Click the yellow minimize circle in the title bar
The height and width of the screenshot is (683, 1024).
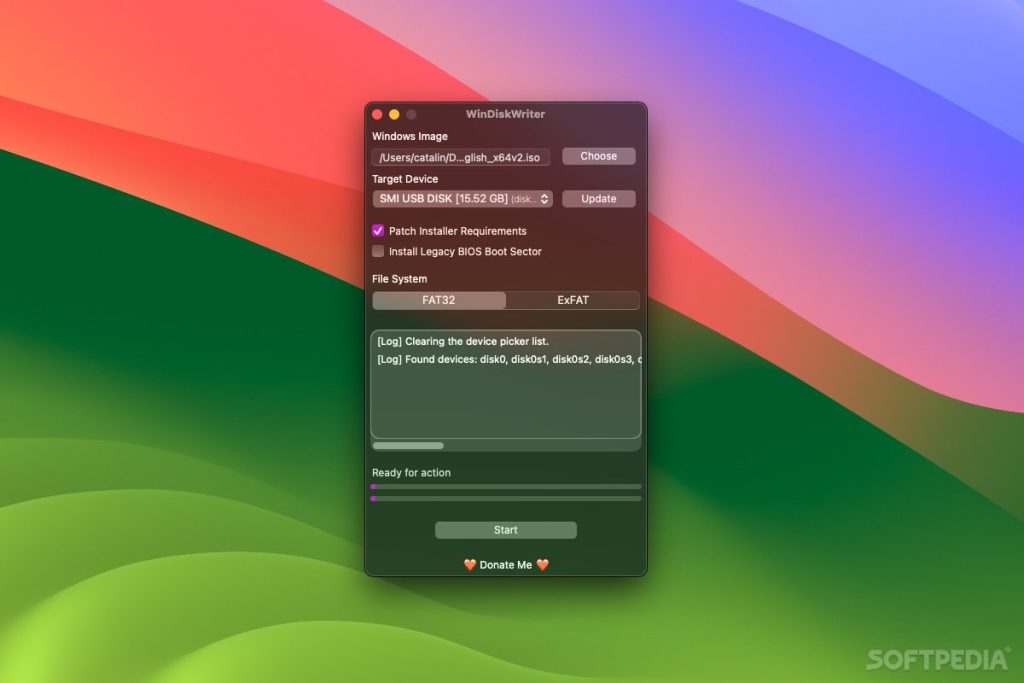point(393,114)
